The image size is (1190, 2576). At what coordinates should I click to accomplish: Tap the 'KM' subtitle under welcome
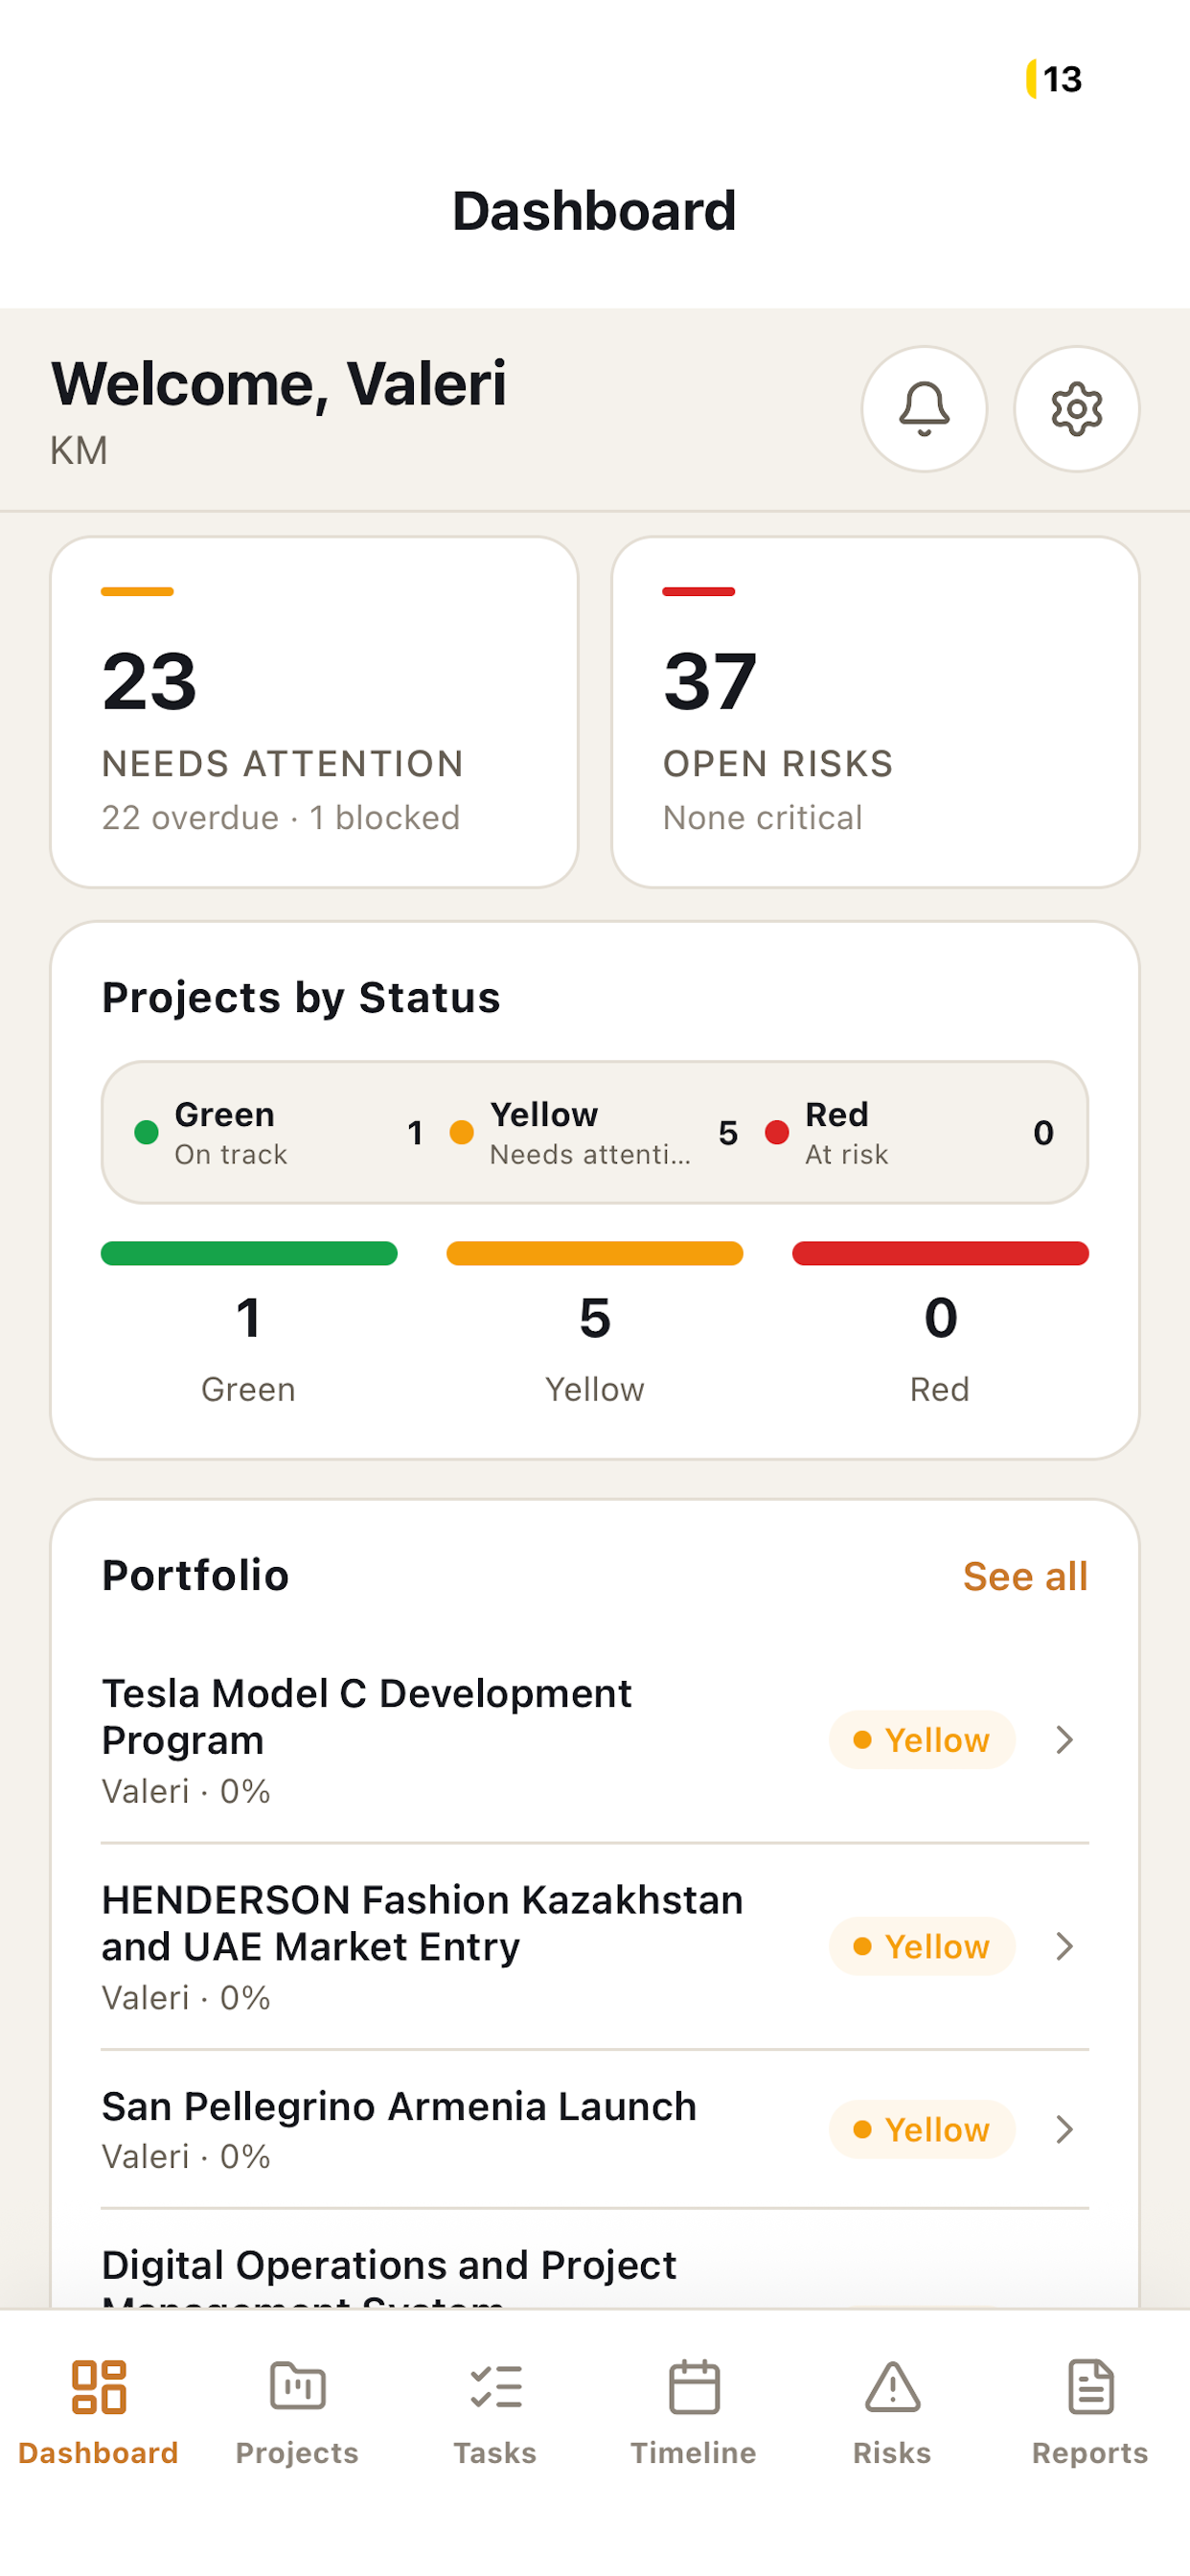coord(79,451)
